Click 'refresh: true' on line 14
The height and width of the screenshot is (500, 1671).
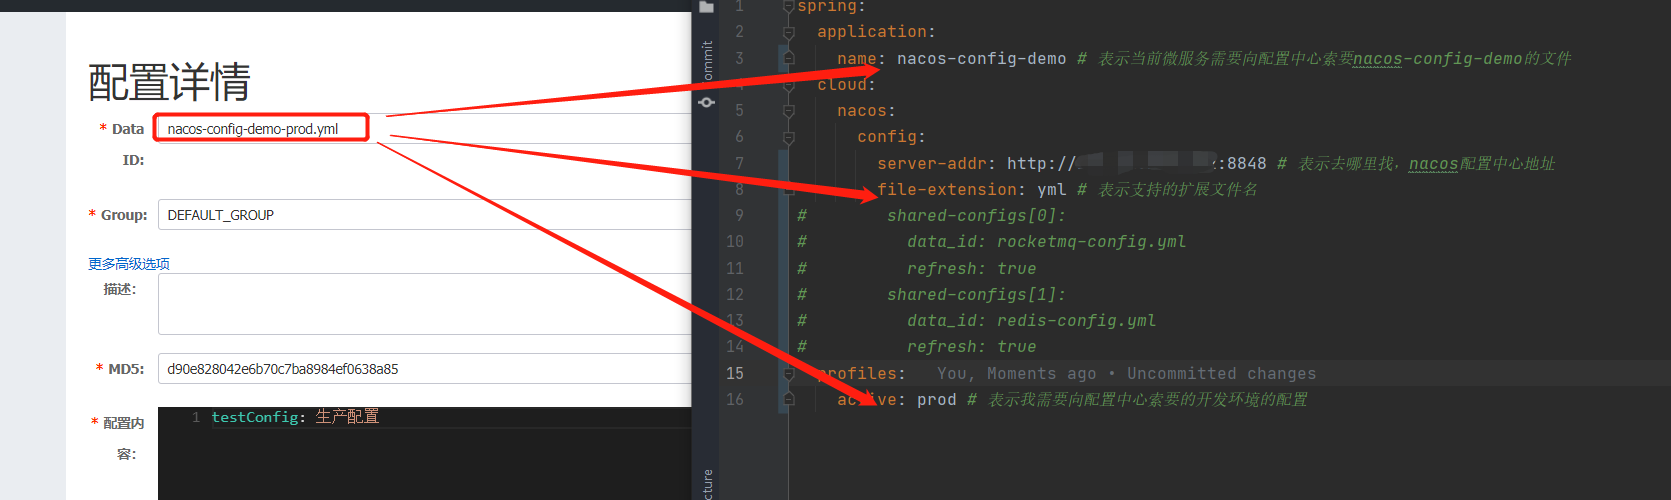[971, 347]
